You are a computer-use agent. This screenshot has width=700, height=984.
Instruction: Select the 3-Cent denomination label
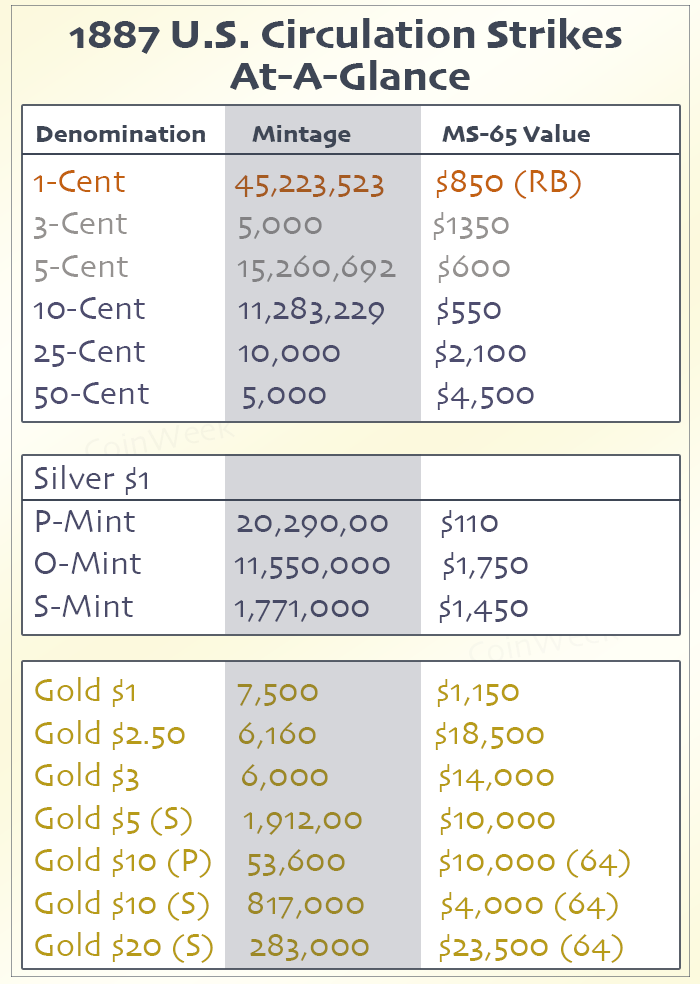tap(80, 225)
